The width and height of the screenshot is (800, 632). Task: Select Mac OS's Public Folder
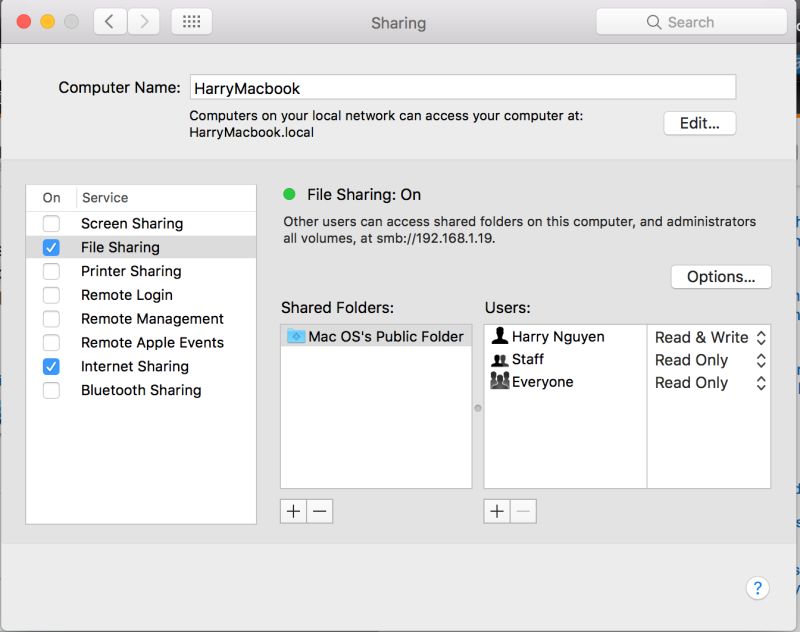click(x=376, y=336)
